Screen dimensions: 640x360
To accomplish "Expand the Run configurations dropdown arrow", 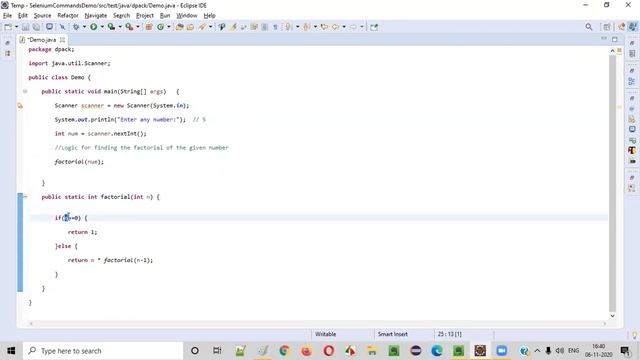I will (102, 27).
